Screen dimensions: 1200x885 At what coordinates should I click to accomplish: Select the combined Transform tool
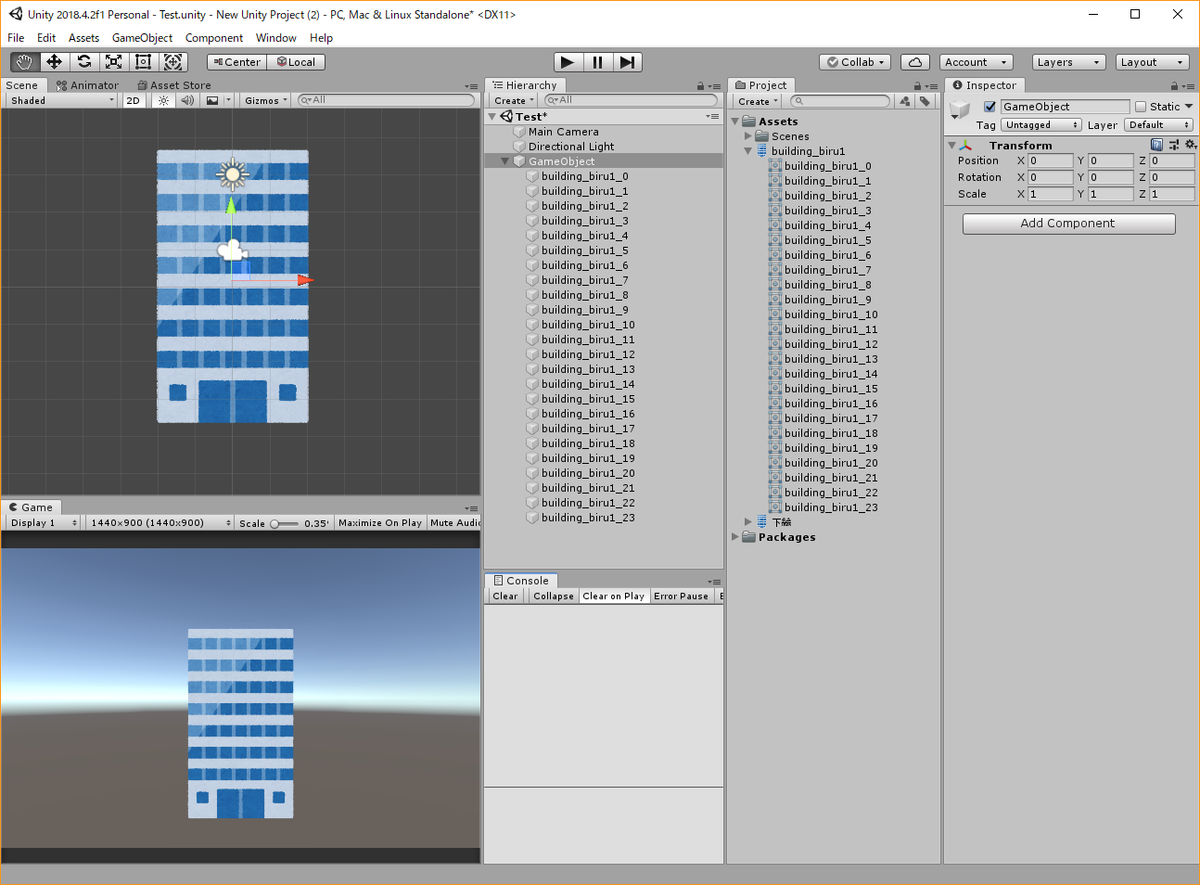coord(172,62)
